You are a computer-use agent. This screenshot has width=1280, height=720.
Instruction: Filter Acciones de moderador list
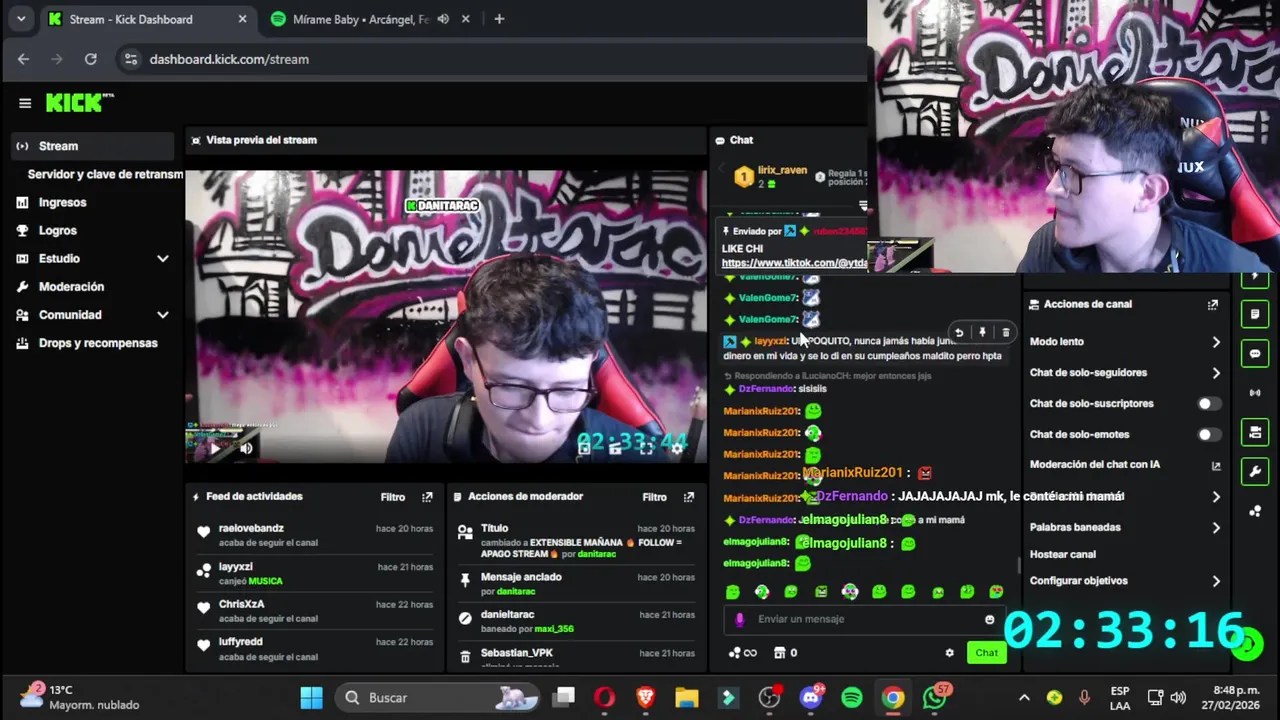pos(654,497)
